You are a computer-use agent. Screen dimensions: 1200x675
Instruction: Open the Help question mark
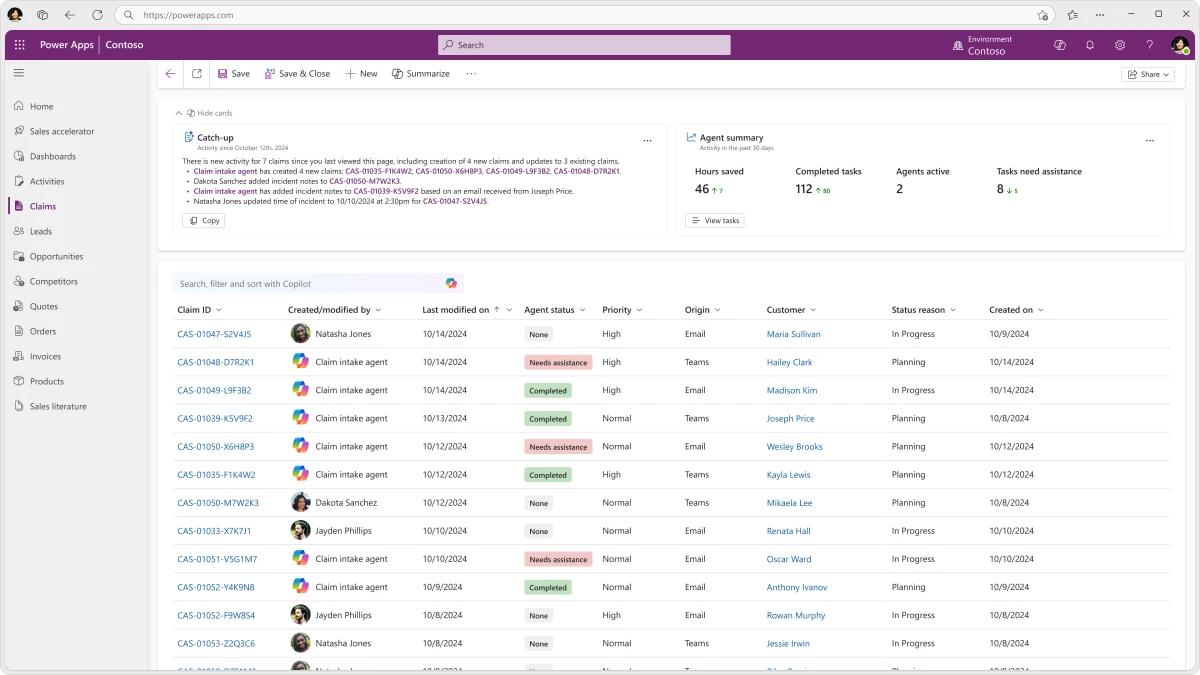click(1149, 45)
